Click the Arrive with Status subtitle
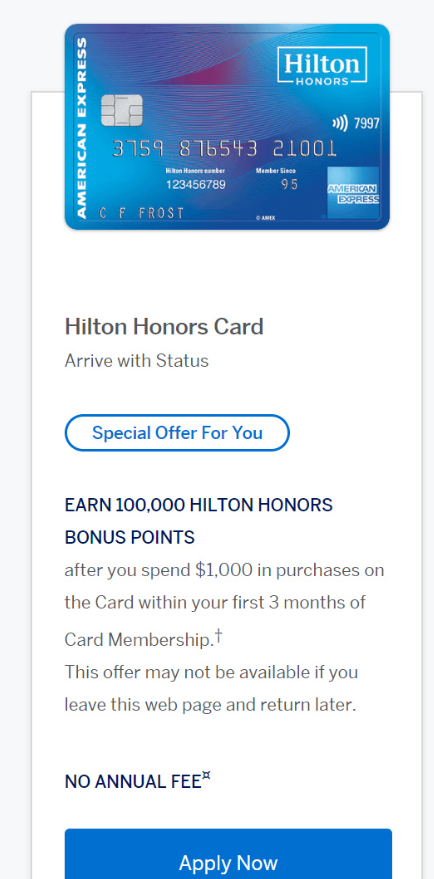The height and width of the screenshot is (879, 434). pyautogui.click(x=136, y=360)
